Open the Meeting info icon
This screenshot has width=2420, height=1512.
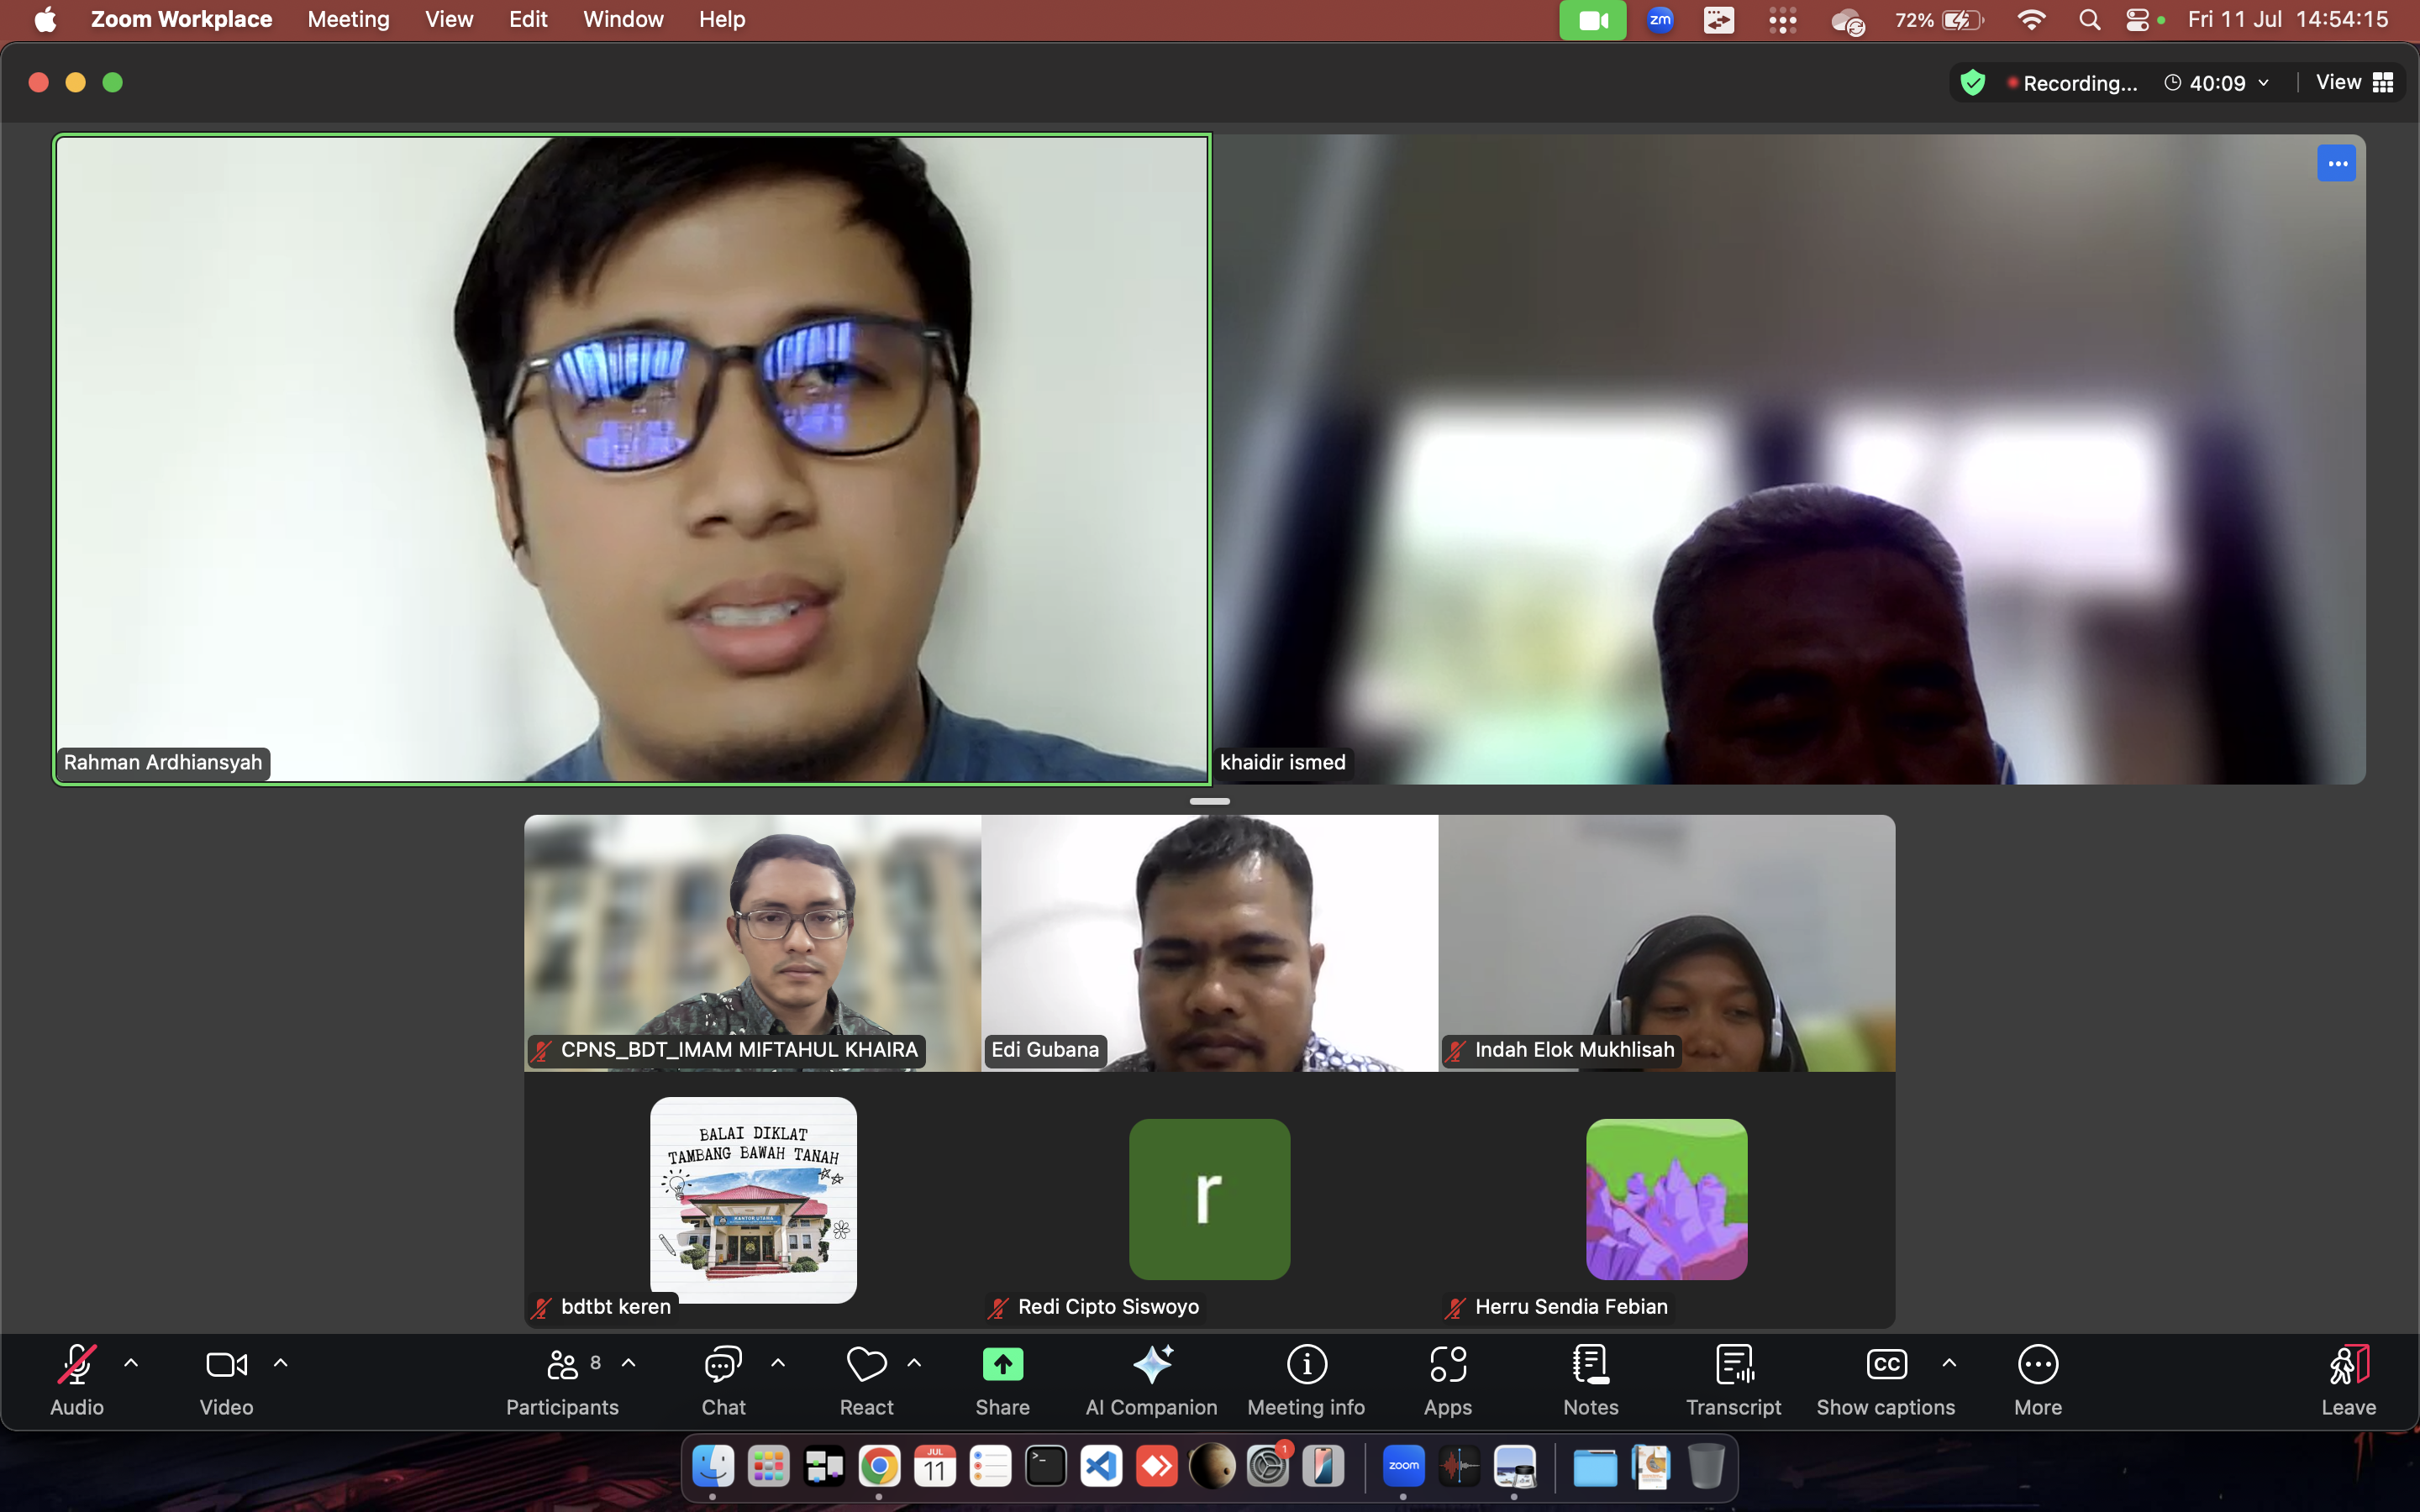(x=1306, y=1365)
